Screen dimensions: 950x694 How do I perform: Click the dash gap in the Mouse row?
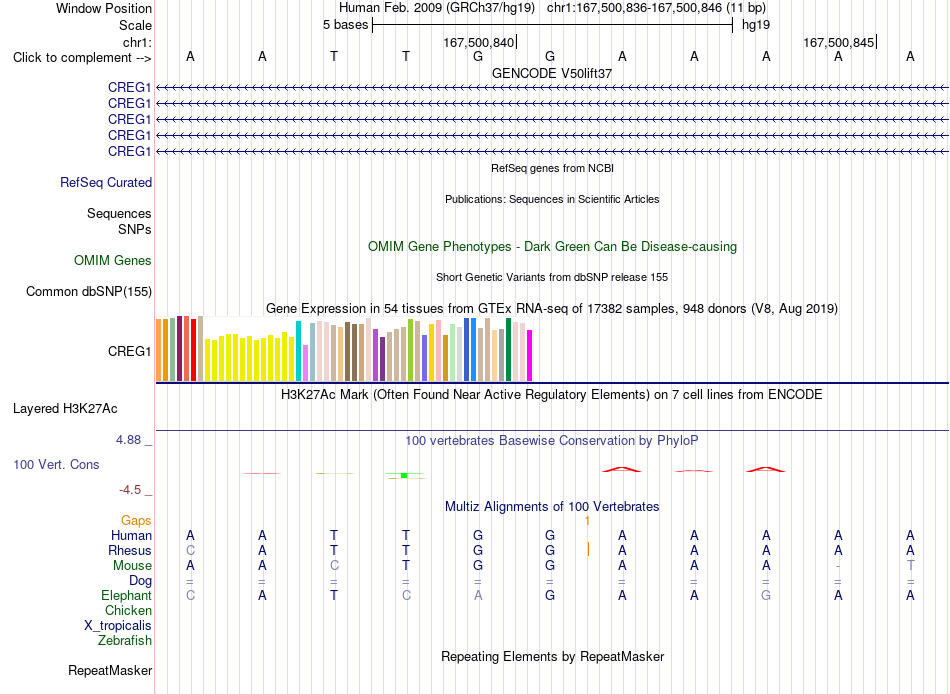click(838, 566)
